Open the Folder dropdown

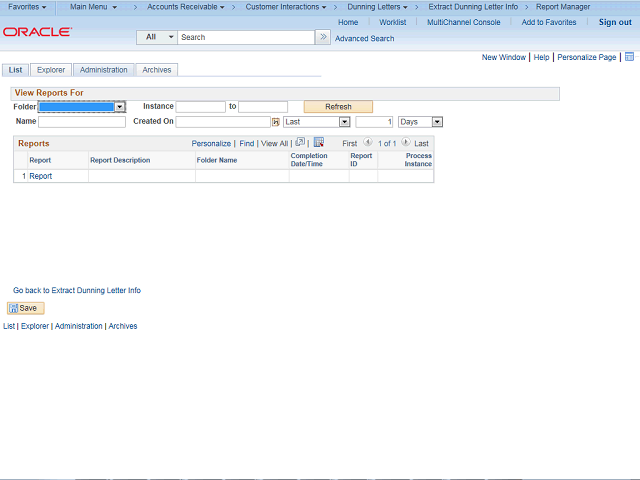(x=82, y=107)
